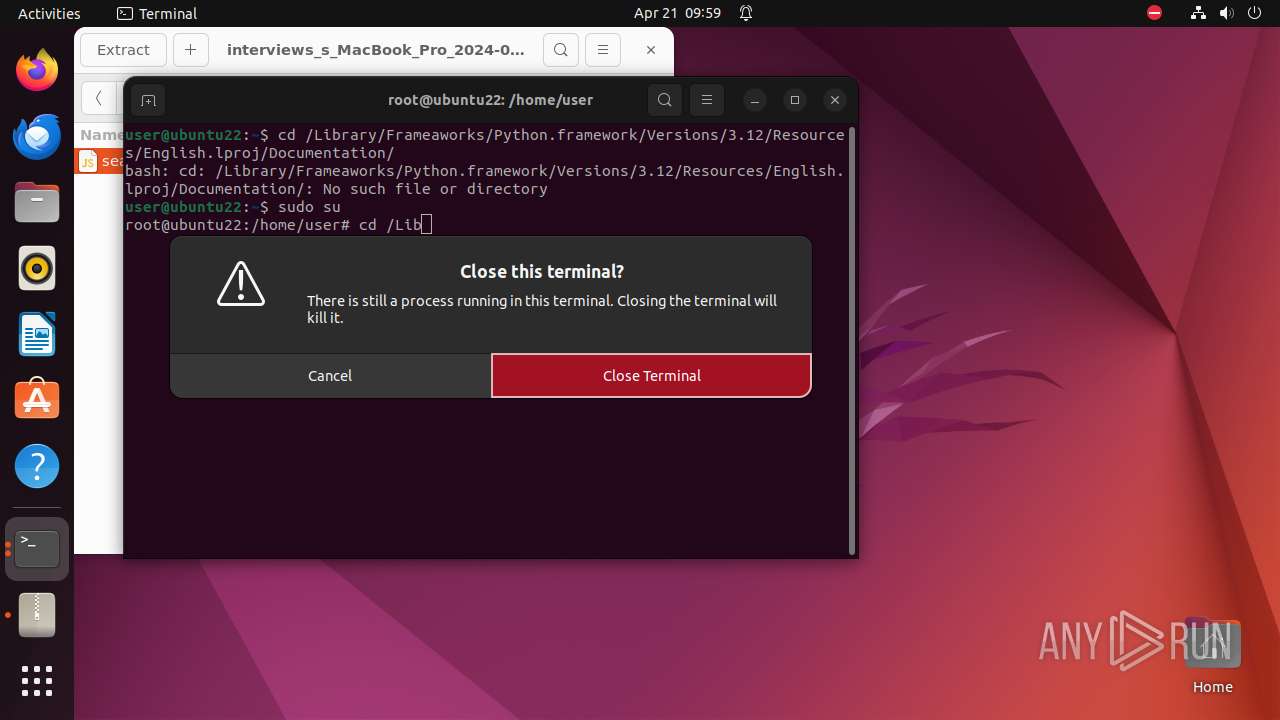Open the Home folder desktop icon

pos(1212,656)
